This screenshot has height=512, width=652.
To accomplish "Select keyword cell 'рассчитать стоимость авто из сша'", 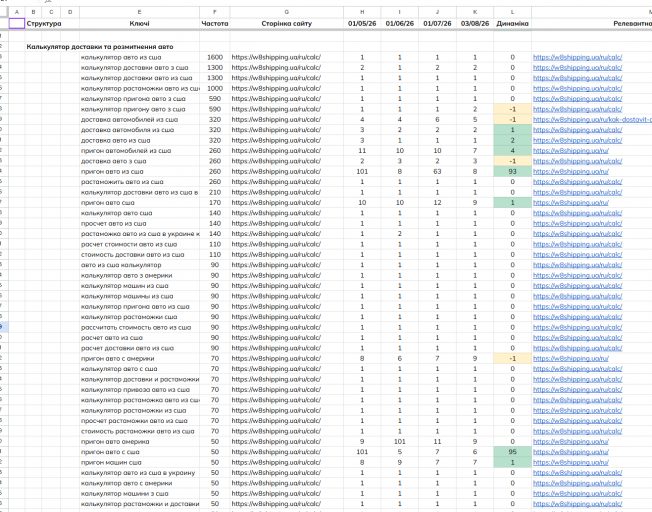I will pyautogui.click(x=139, y=328).
